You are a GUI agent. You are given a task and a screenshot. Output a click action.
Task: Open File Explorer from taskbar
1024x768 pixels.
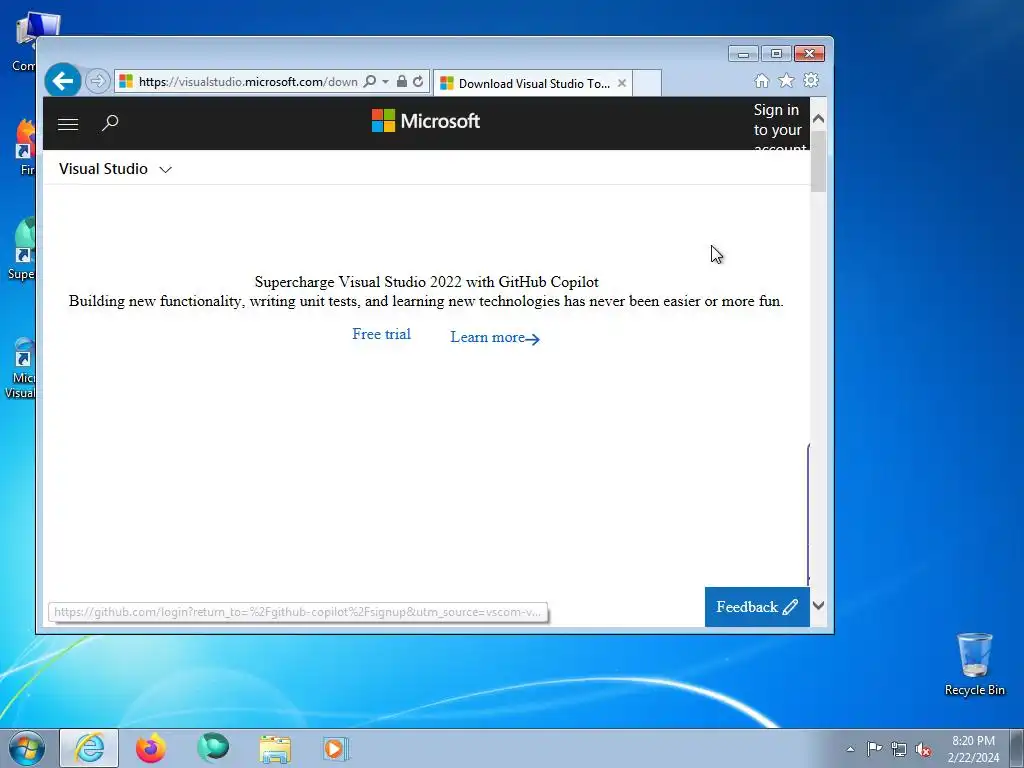pyautogui.click(x=275, y=748)
